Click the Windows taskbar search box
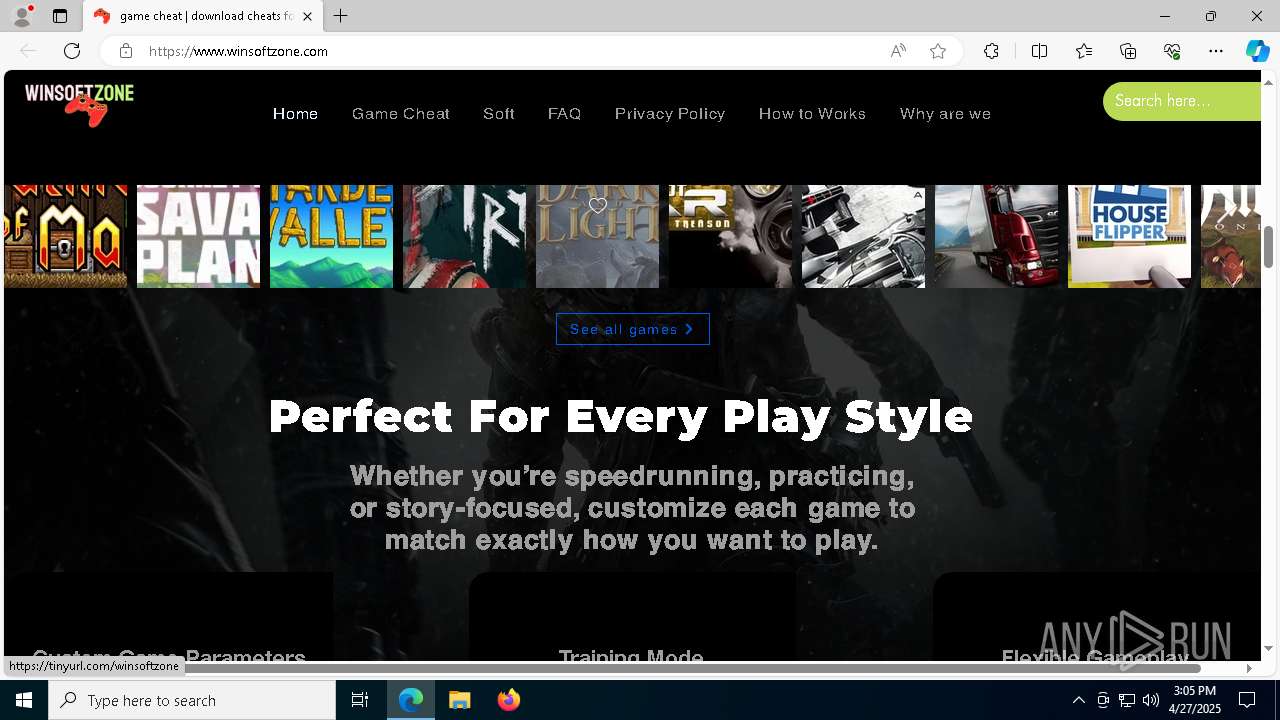Image resolution: width=1280 pixels, height=720 pixels. (192, 700)
